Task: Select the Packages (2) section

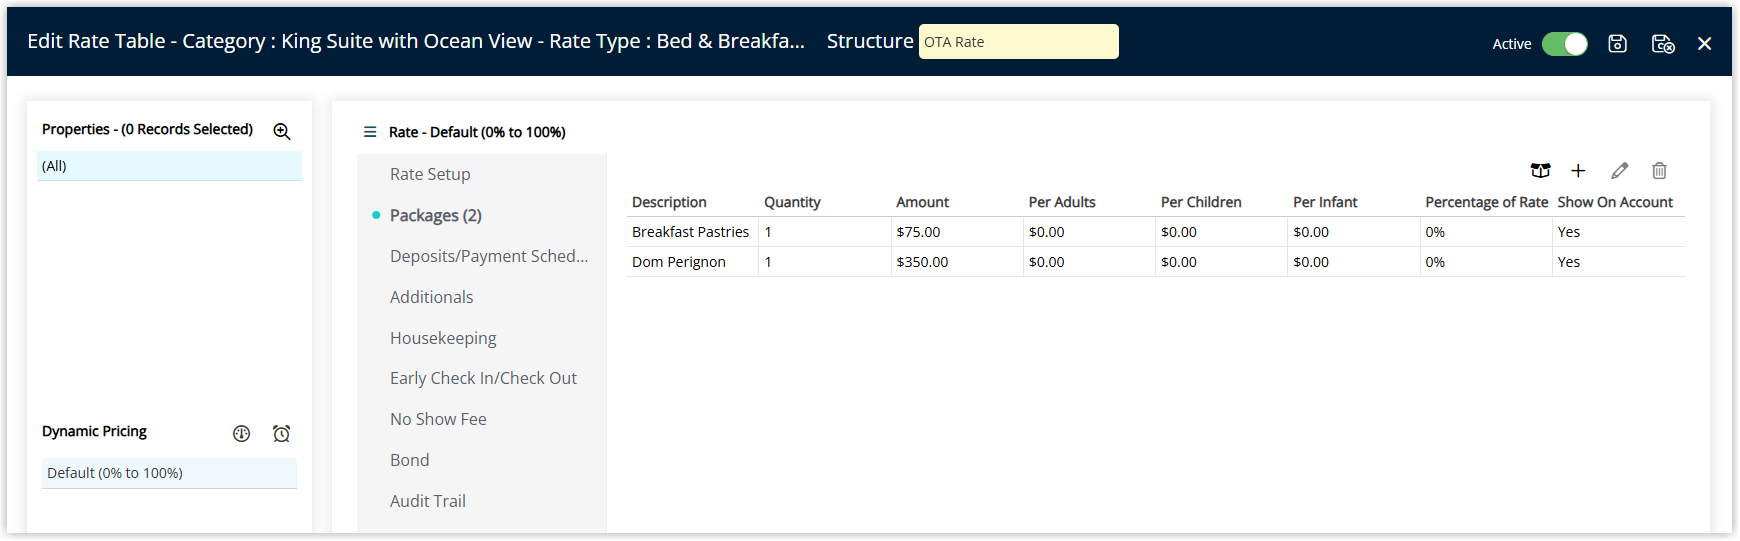Action: (x=436, y=215)
